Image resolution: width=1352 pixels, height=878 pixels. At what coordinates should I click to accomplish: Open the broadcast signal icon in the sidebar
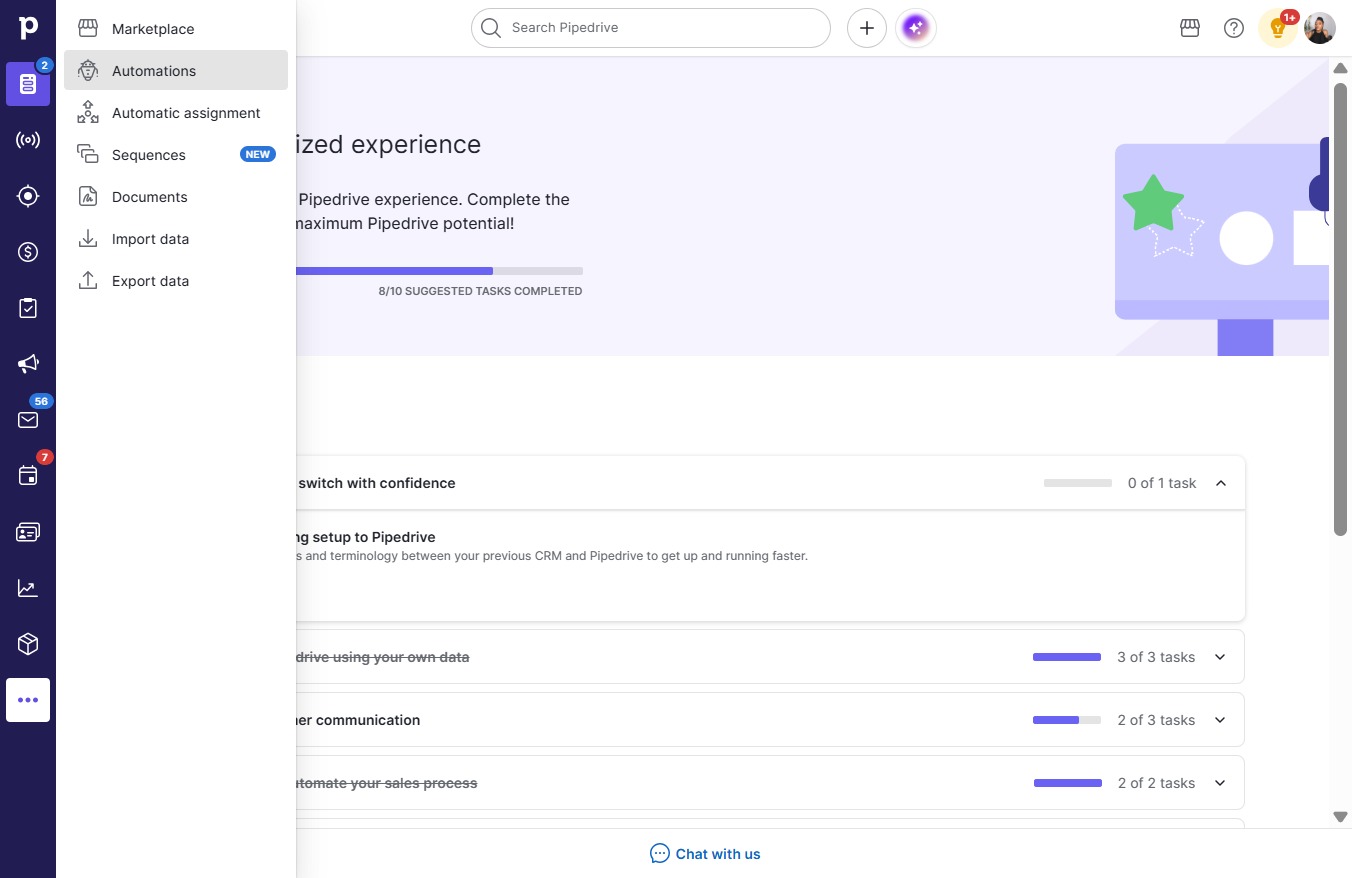click(x=28, y=140)
